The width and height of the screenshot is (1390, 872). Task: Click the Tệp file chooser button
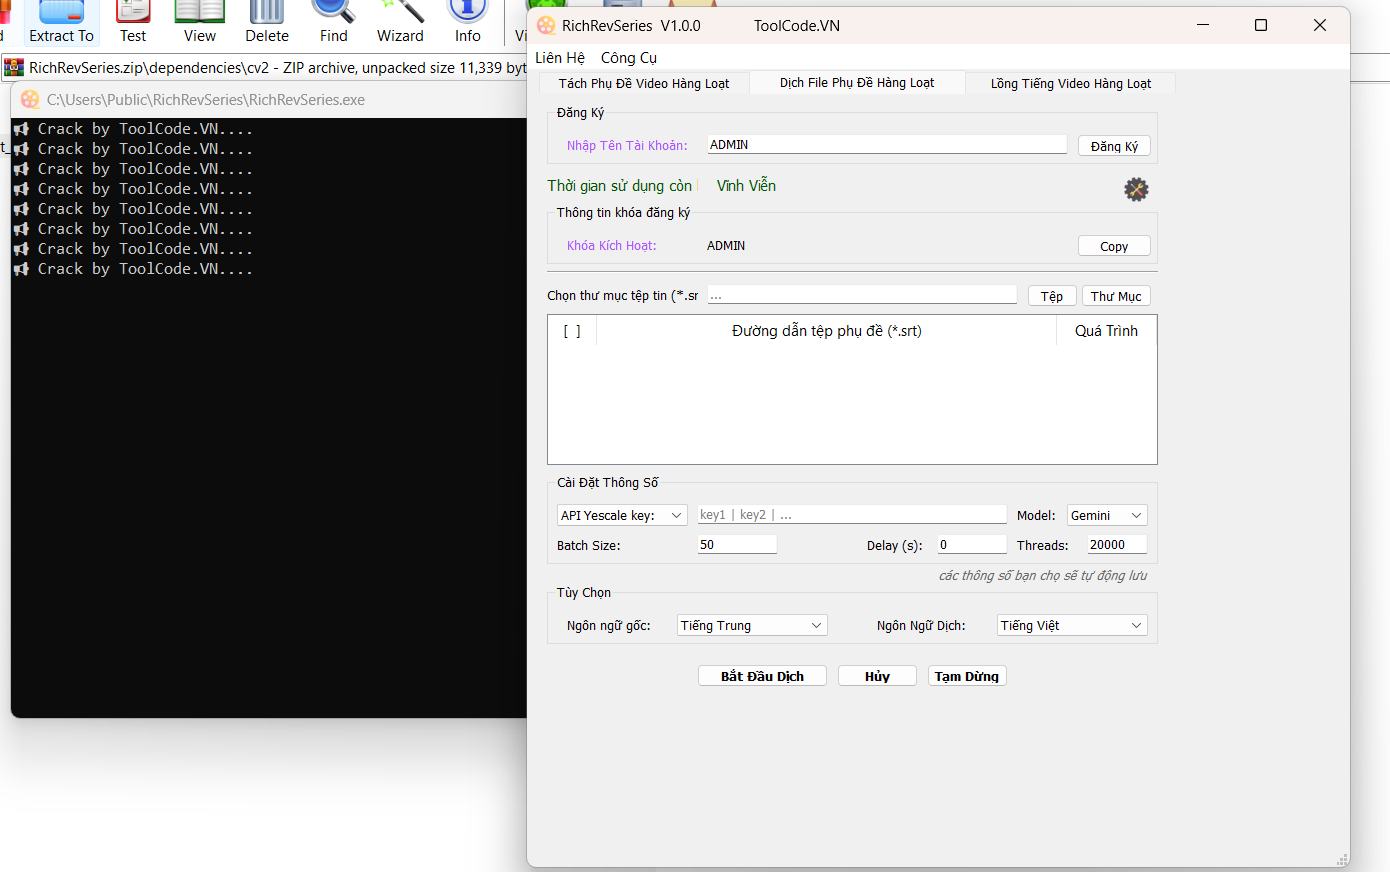[1052, 296]
